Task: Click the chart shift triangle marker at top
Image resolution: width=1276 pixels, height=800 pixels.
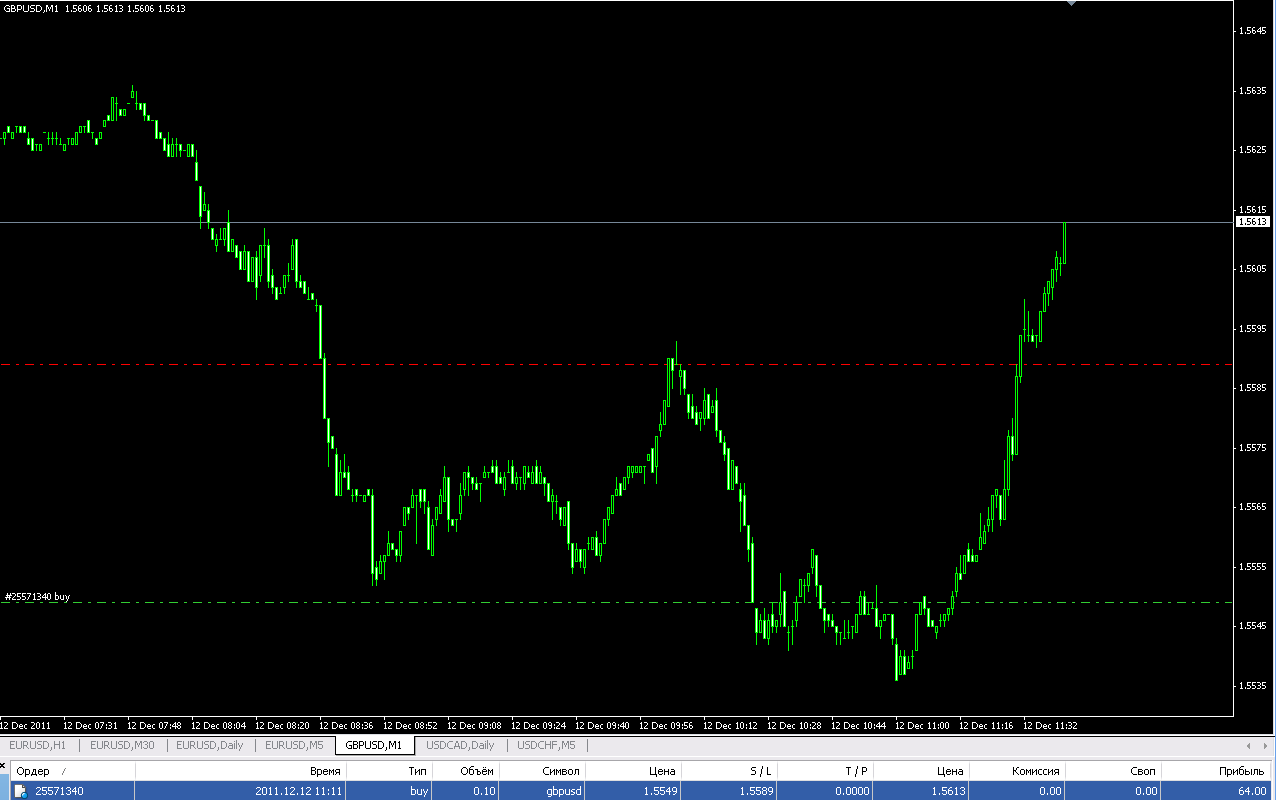Action: (1071, 3)
